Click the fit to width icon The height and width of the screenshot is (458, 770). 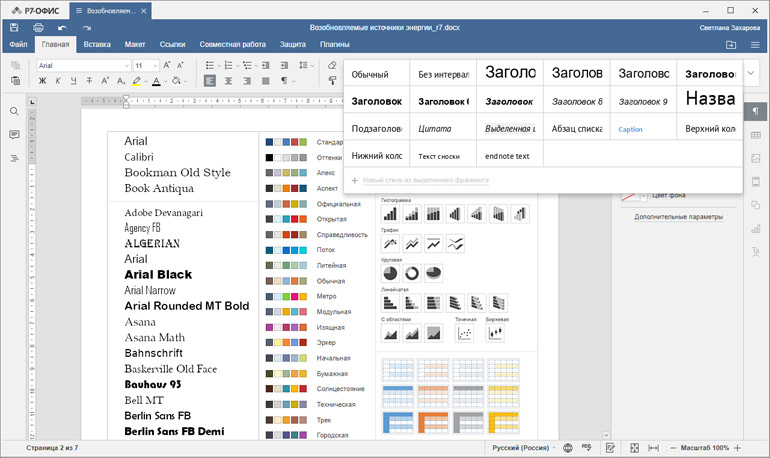[653, 447]
